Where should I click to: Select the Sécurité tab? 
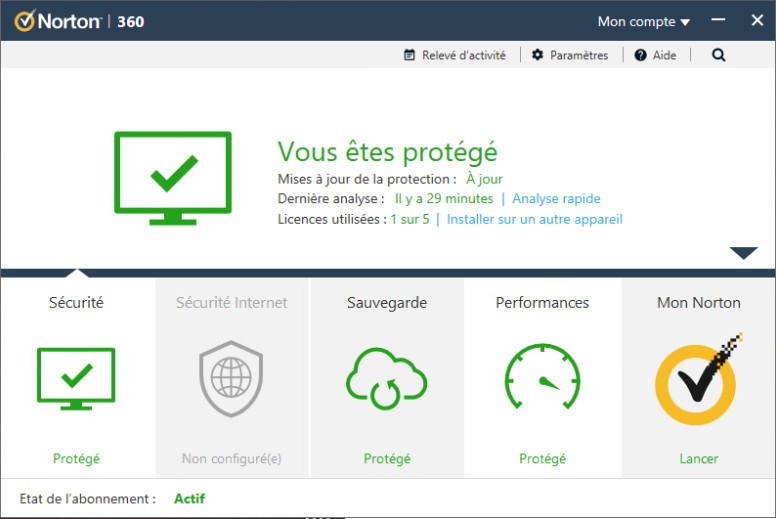(x=76, y=302)
